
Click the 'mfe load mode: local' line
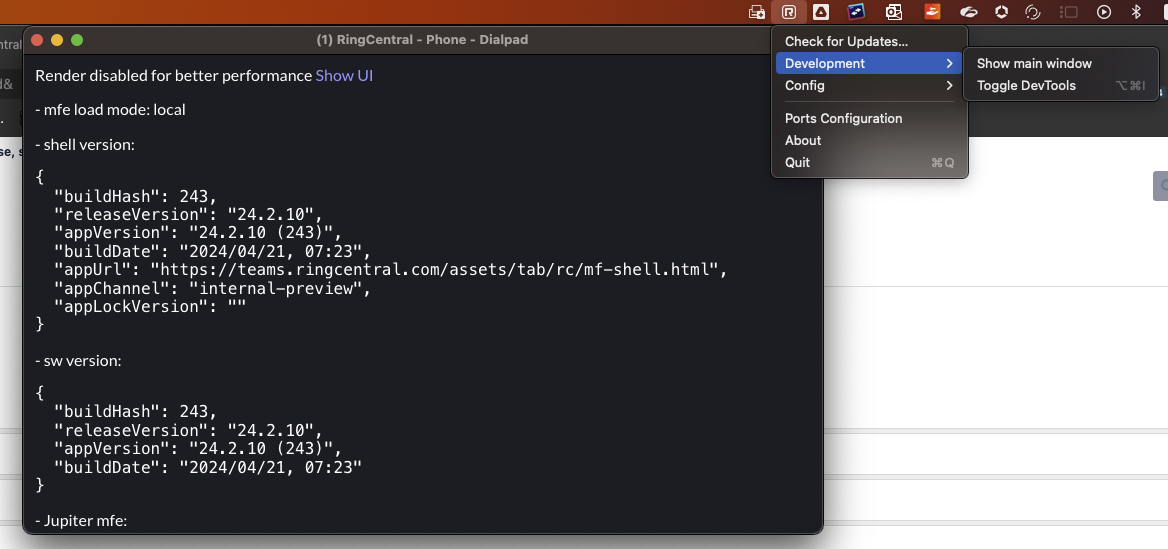coord(110,110)
